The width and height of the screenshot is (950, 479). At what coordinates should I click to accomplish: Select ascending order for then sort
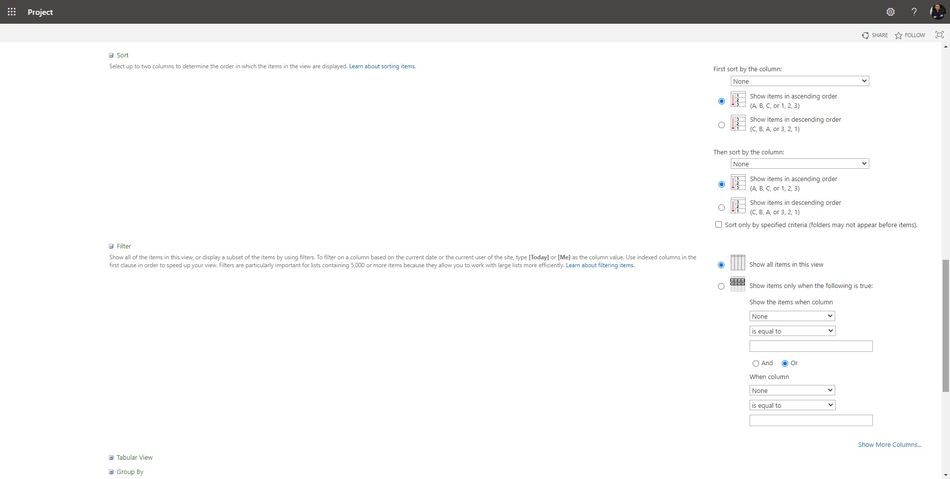pos(721,184)
